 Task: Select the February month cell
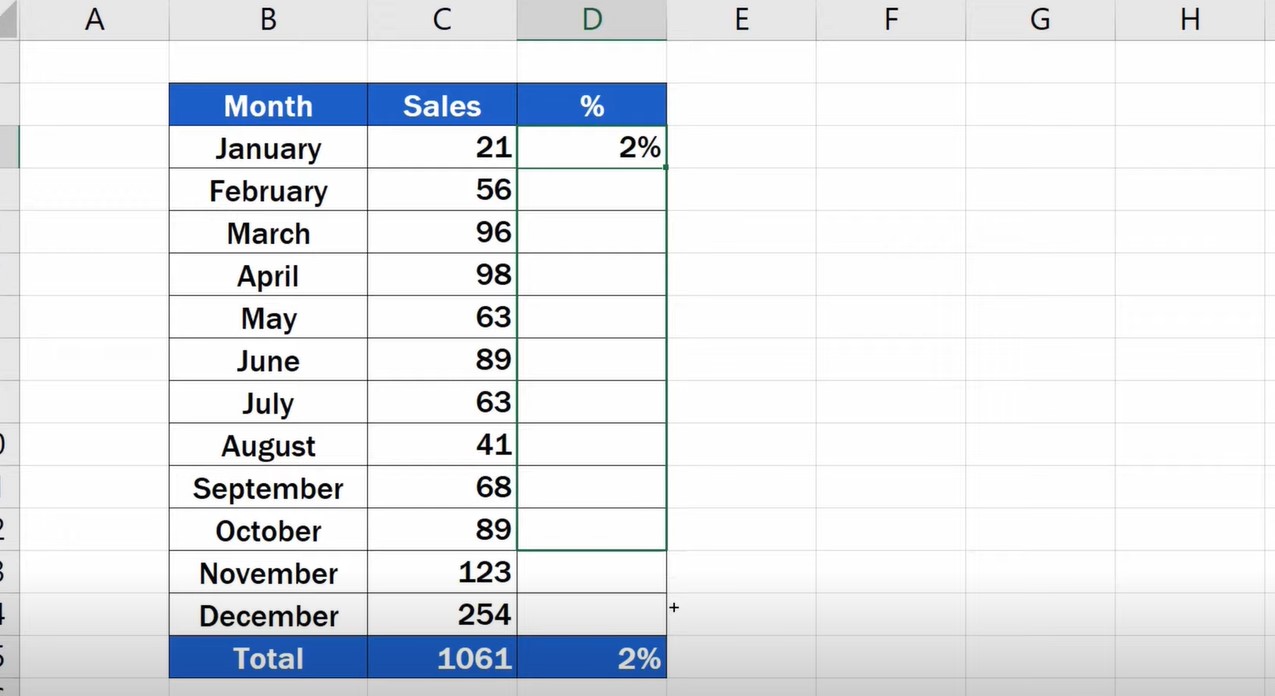[x=268, y=190]
